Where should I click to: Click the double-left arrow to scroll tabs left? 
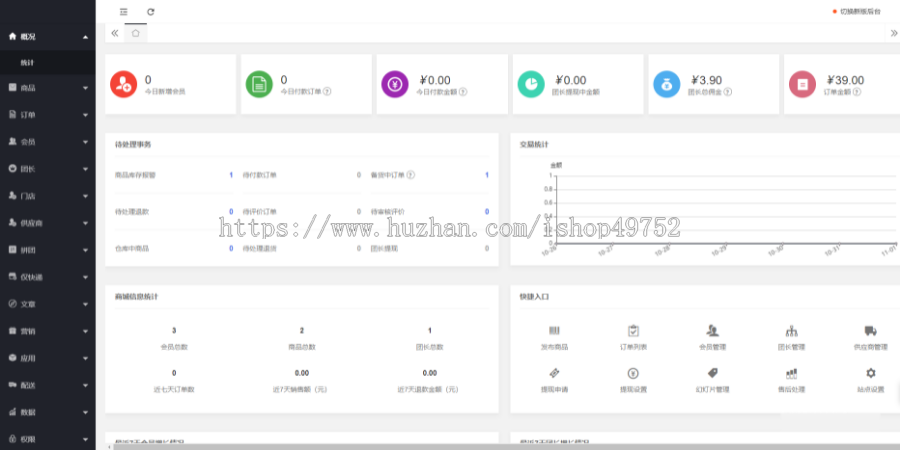(x=115, y=33)
